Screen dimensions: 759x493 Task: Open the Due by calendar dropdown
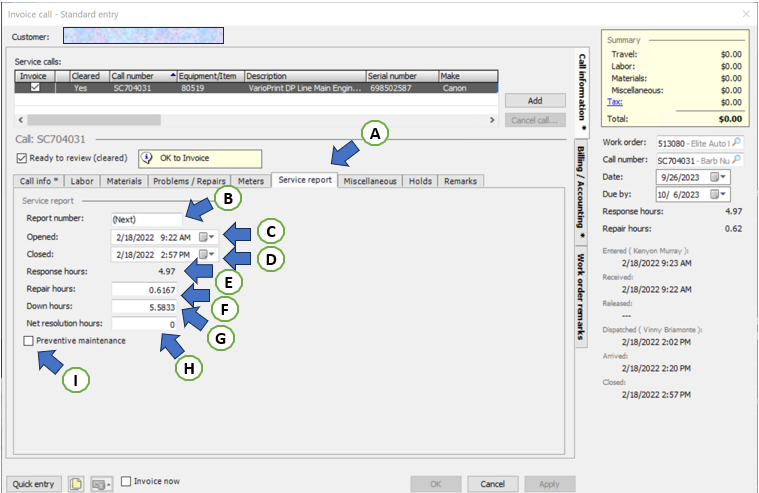tap(718, 194)
